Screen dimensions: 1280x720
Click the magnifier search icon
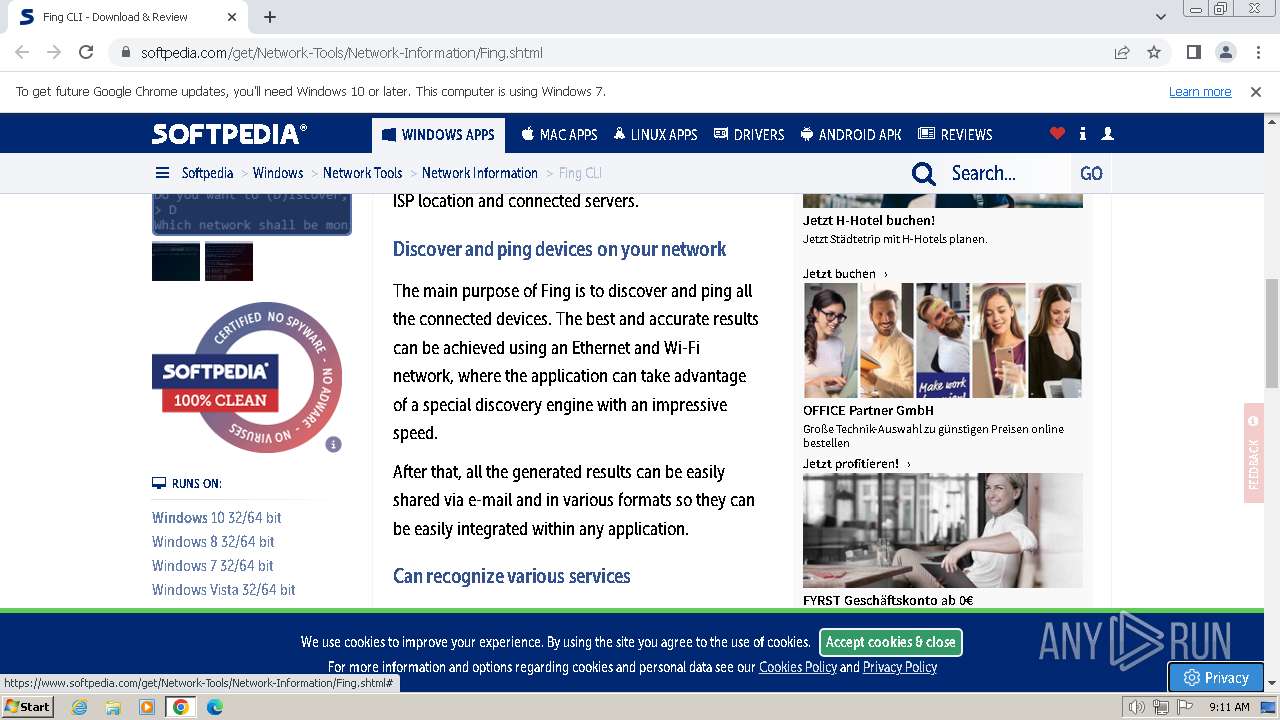924,174
